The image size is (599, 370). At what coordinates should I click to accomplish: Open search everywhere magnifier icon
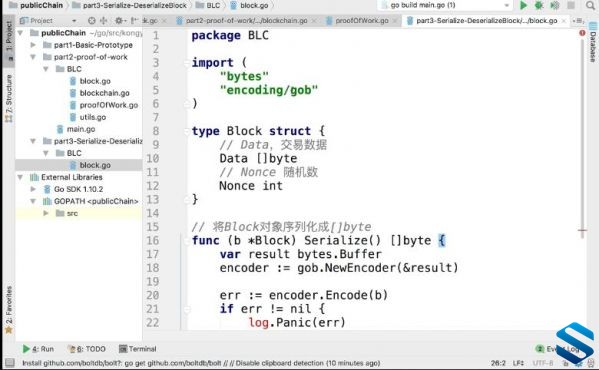(x=591, y=5)
